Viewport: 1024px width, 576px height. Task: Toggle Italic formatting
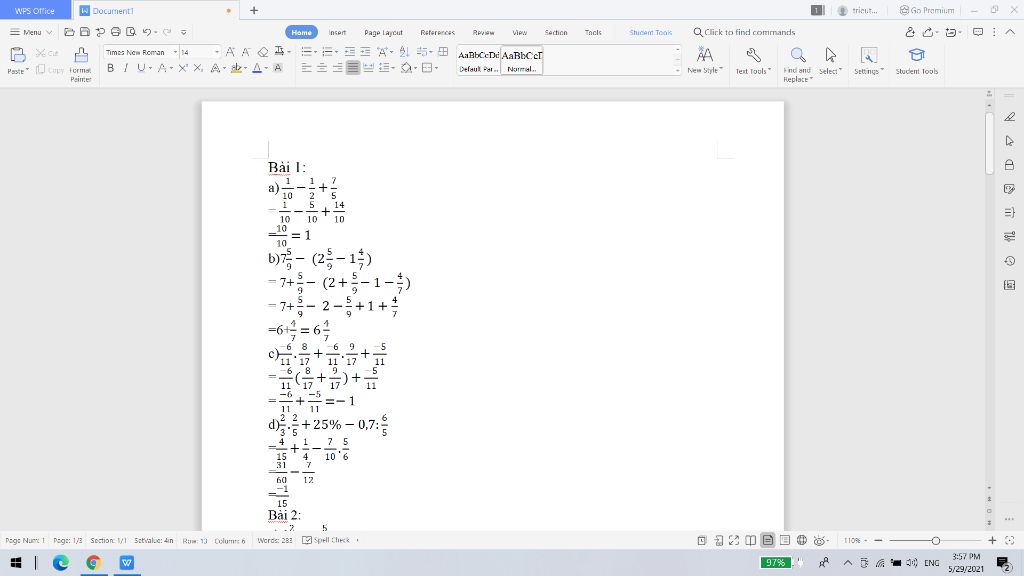[125, 68]
